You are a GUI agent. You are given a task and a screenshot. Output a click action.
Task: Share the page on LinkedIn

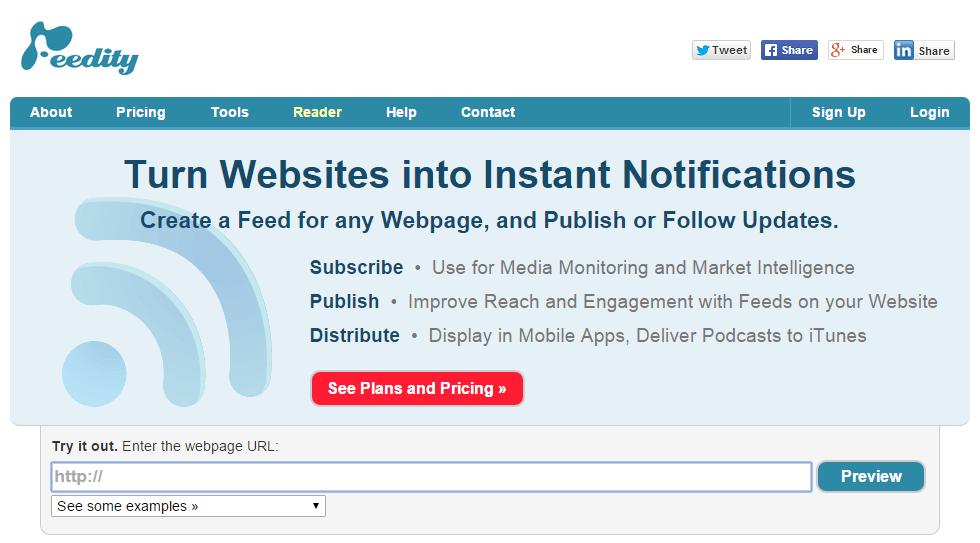pyautogui.click(x=924, y=50)
